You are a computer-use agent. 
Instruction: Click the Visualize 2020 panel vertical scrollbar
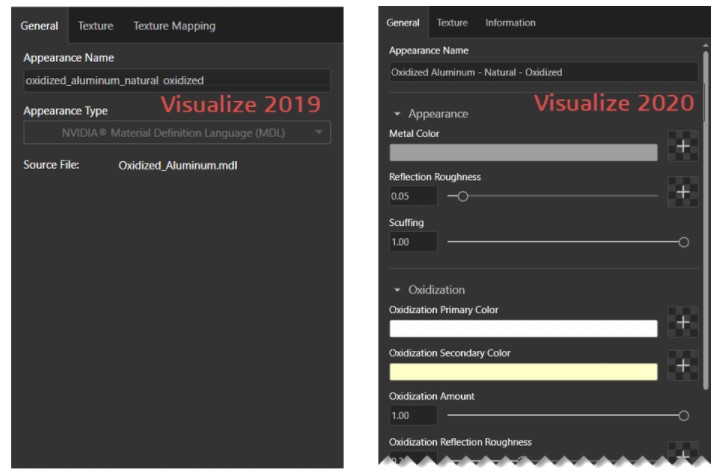pos(706,220)
